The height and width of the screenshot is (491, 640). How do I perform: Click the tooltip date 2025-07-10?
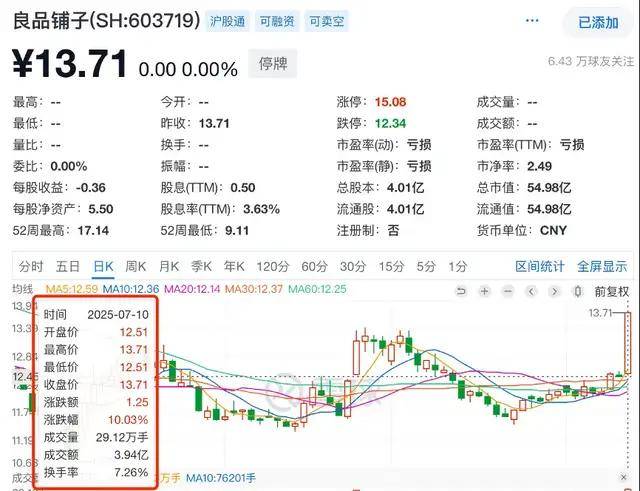pos(118,315)
